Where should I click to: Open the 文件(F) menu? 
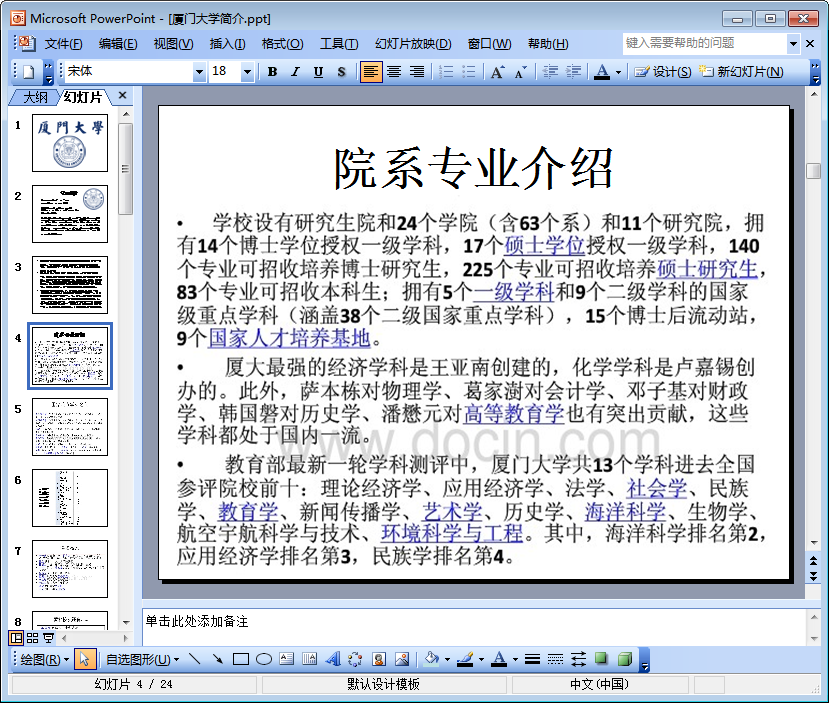(x=63, y=44)
